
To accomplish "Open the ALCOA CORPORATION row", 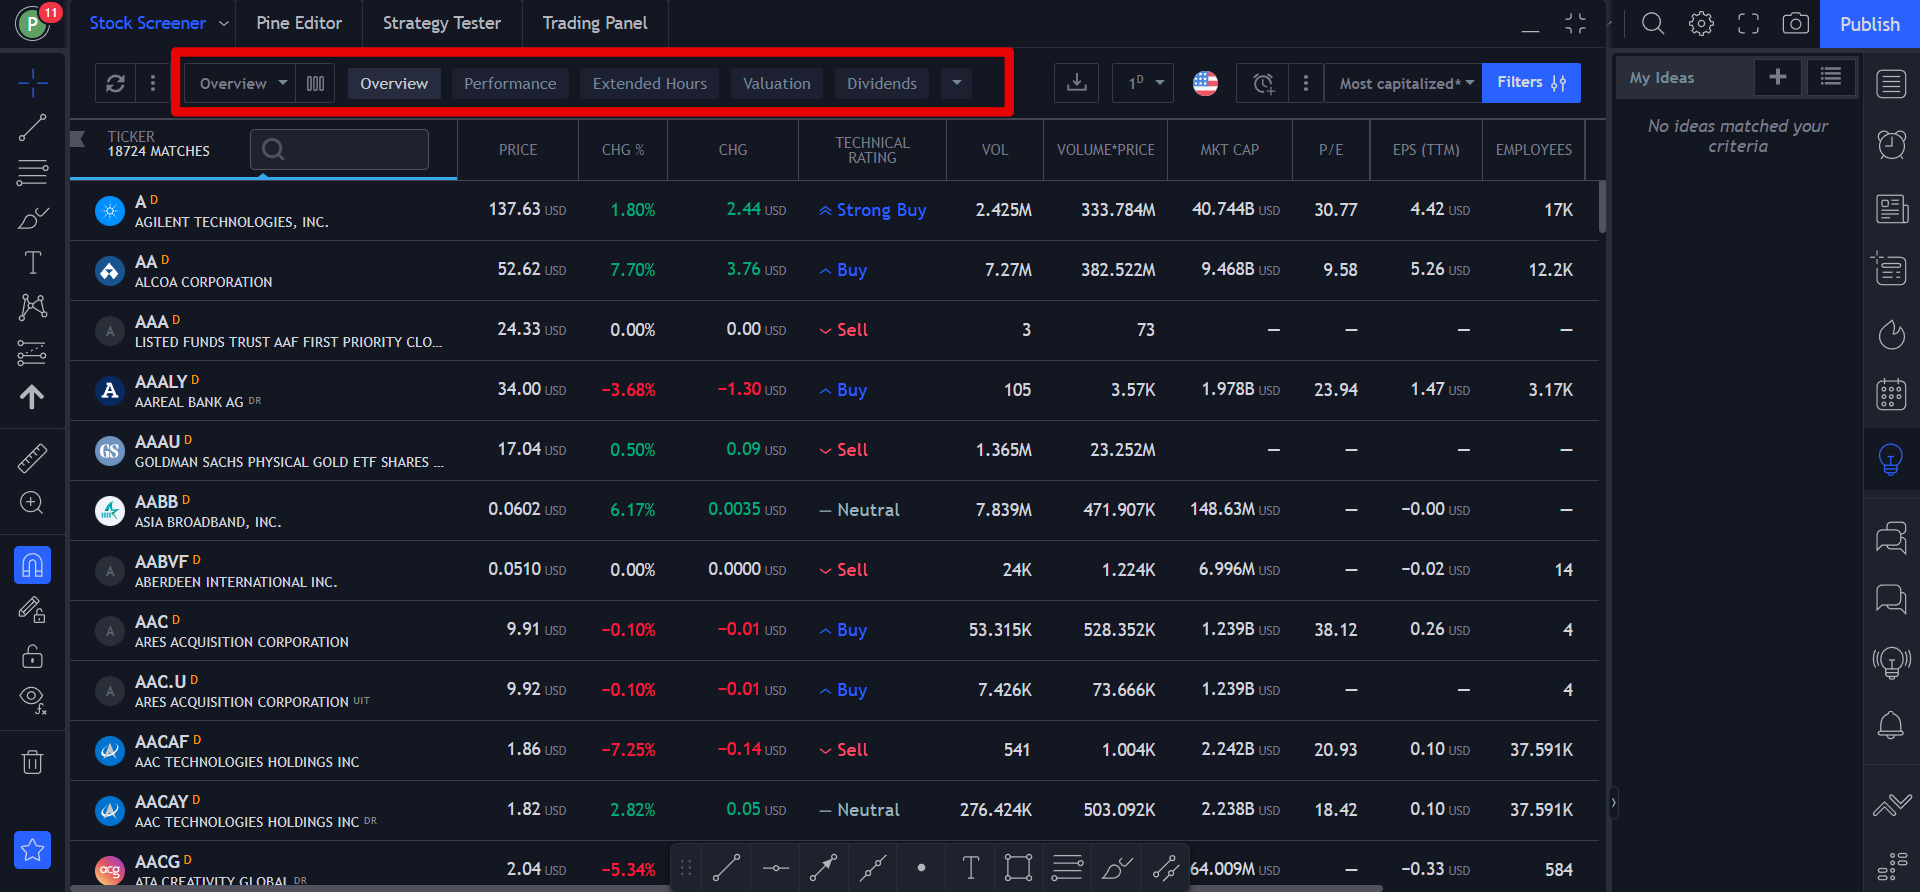I will 834,270.
